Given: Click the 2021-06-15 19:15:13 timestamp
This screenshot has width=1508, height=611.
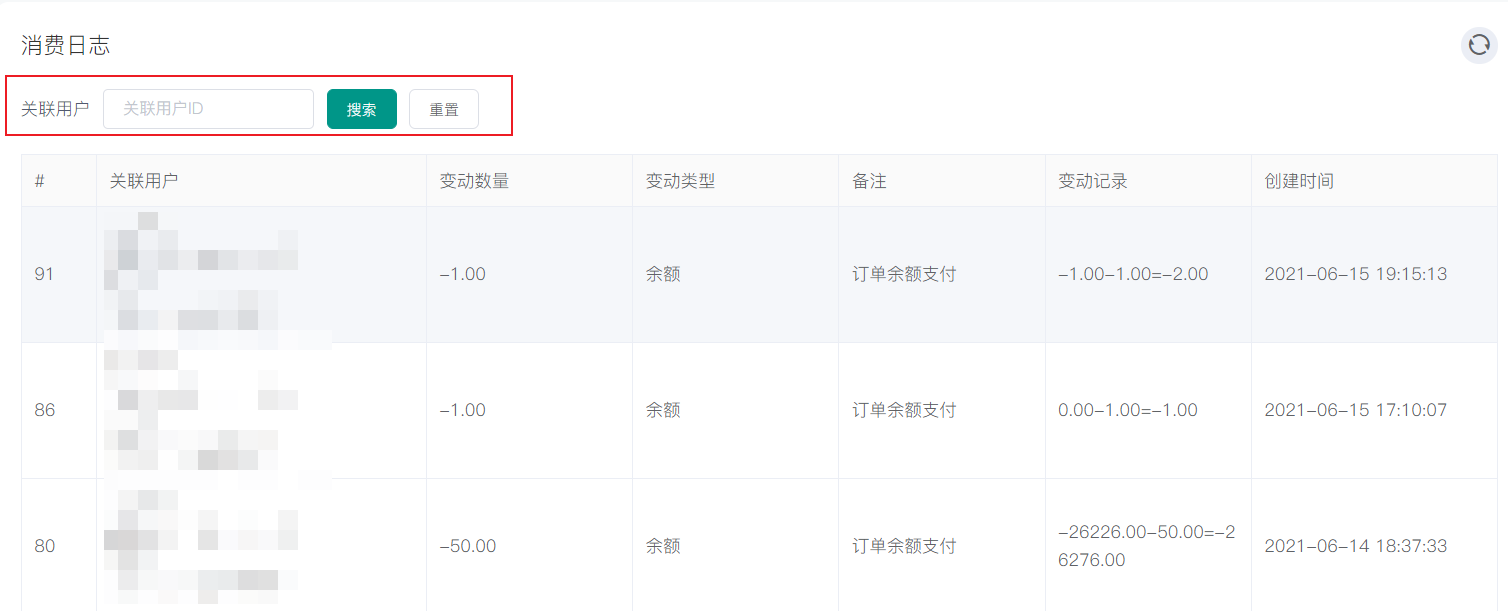Looking at the screenshot, I should click(x=1355, y=274).
